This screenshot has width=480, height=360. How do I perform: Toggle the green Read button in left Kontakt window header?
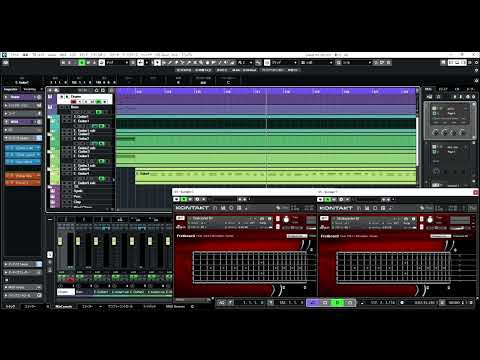tap(184, 199)
